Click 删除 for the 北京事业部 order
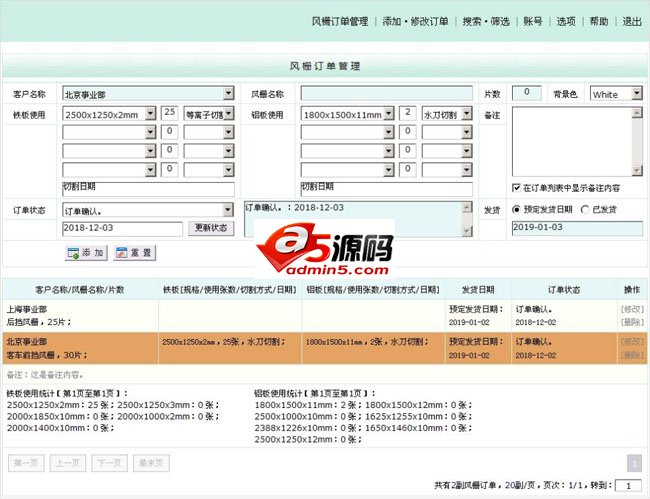Viewport: 650px width, 499px height. click(x=632, y=355)
